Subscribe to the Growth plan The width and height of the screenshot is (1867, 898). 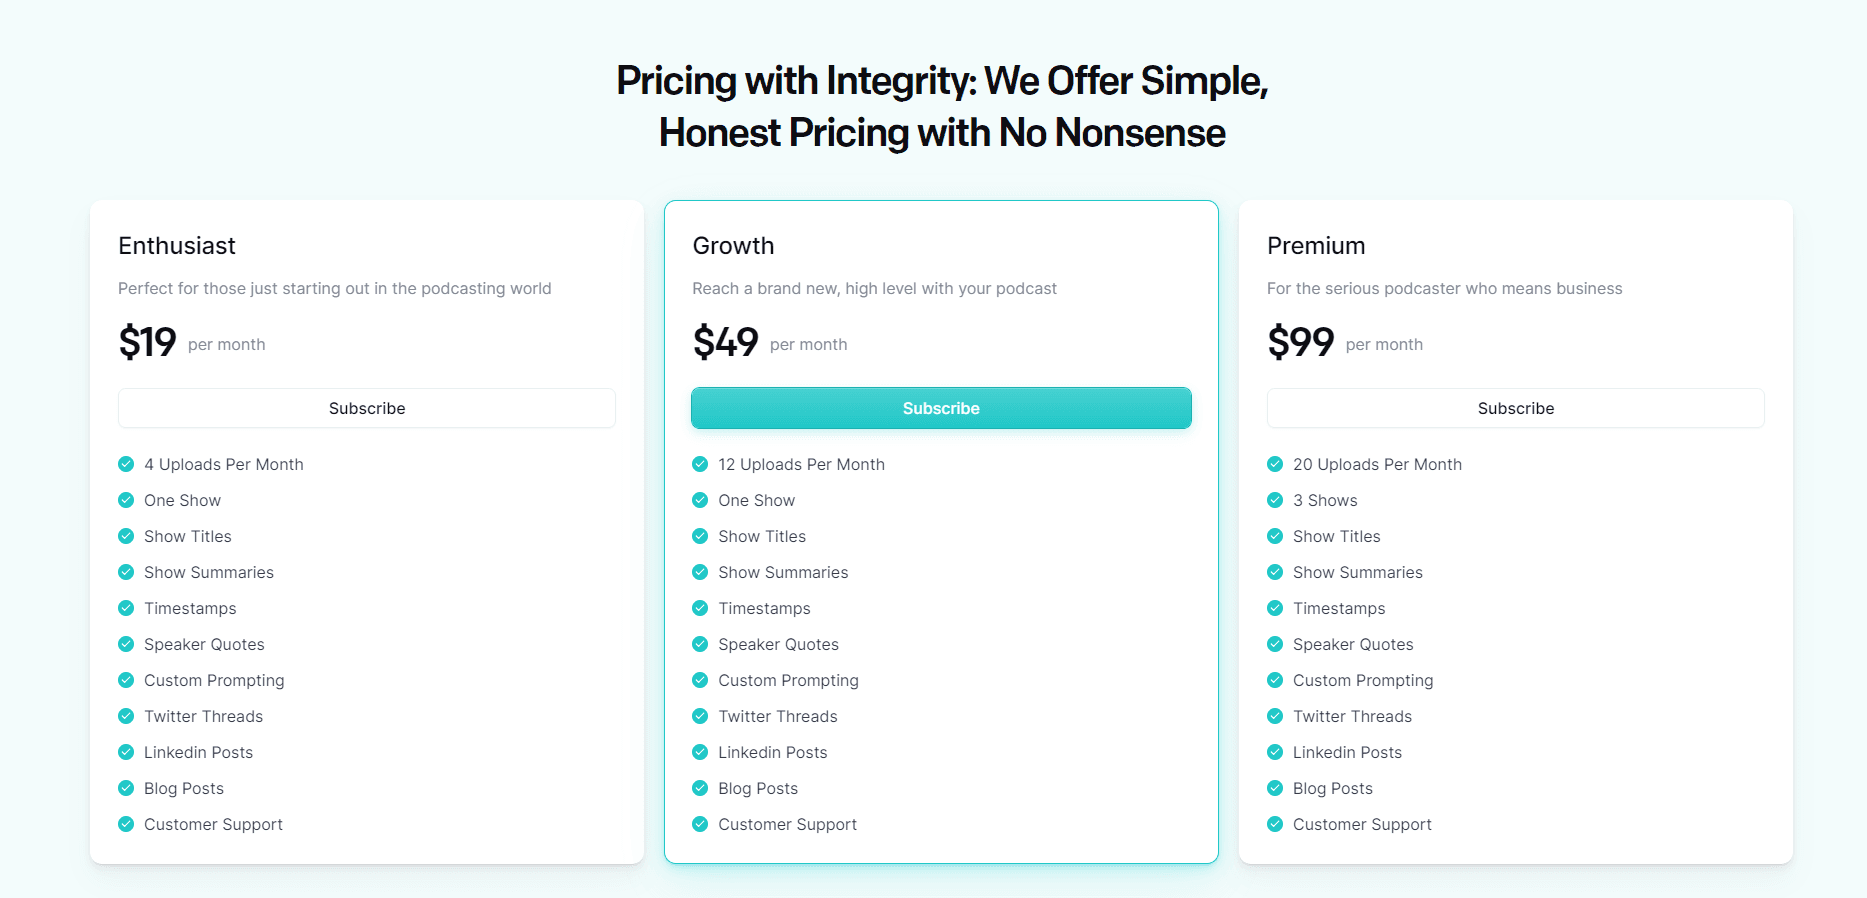941,408
